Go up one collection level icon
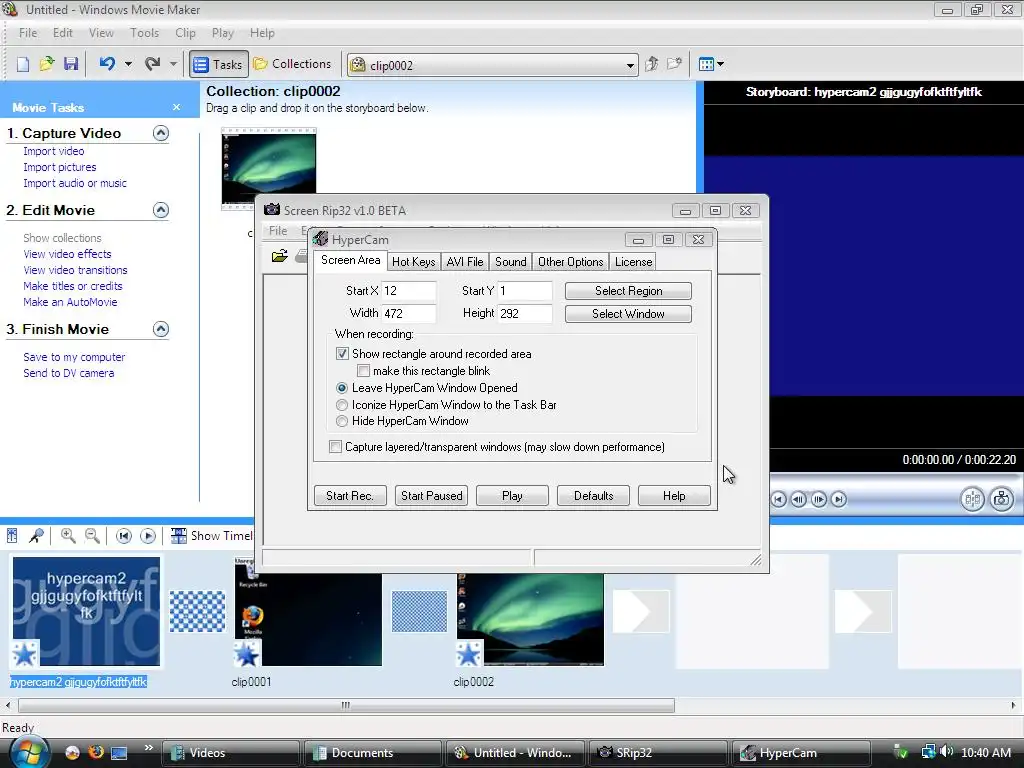This screenshot has height=768, width=1024. point(651,64)
